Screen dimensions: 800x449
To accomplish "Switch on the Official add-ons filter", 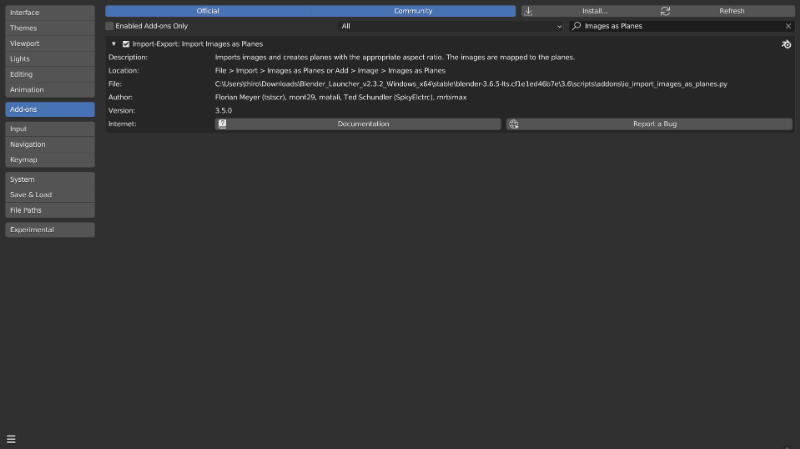I will [207, 11].
